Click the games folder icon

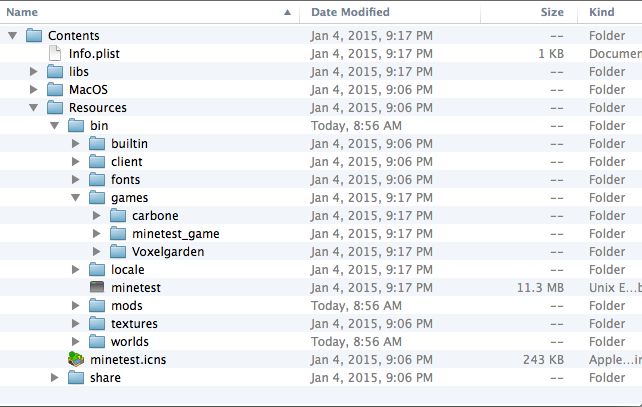(97, 198)
